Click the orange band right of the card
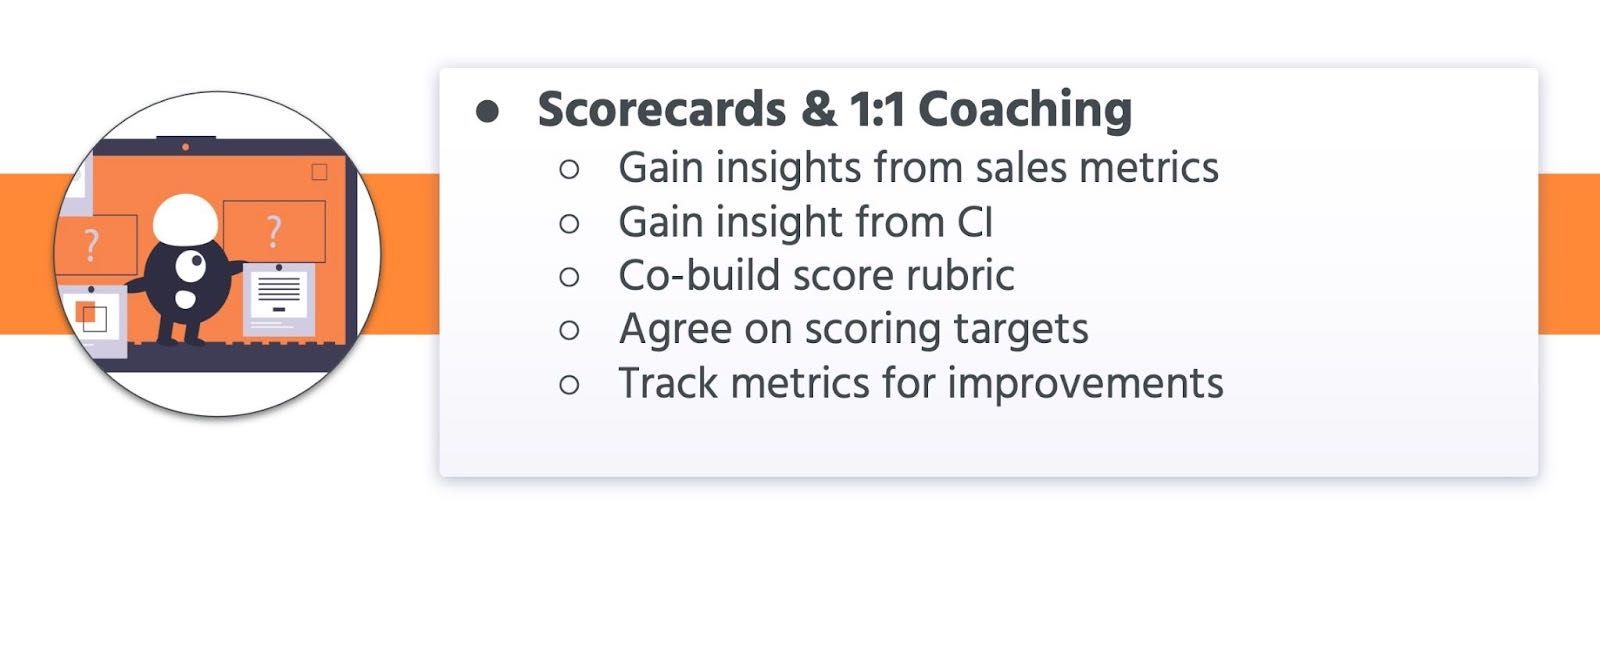This screenshot has width=1600, height=651. click(1568, 254)
